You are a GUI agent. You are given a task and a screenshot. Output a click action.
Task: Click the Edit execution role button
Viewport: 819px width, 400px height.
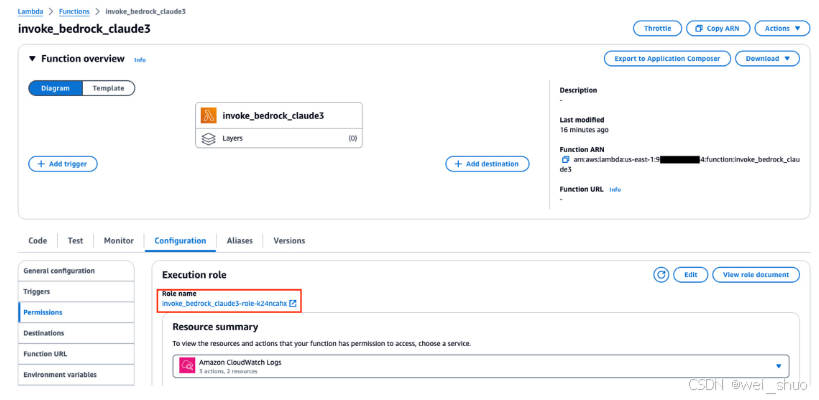pos(691,275)
